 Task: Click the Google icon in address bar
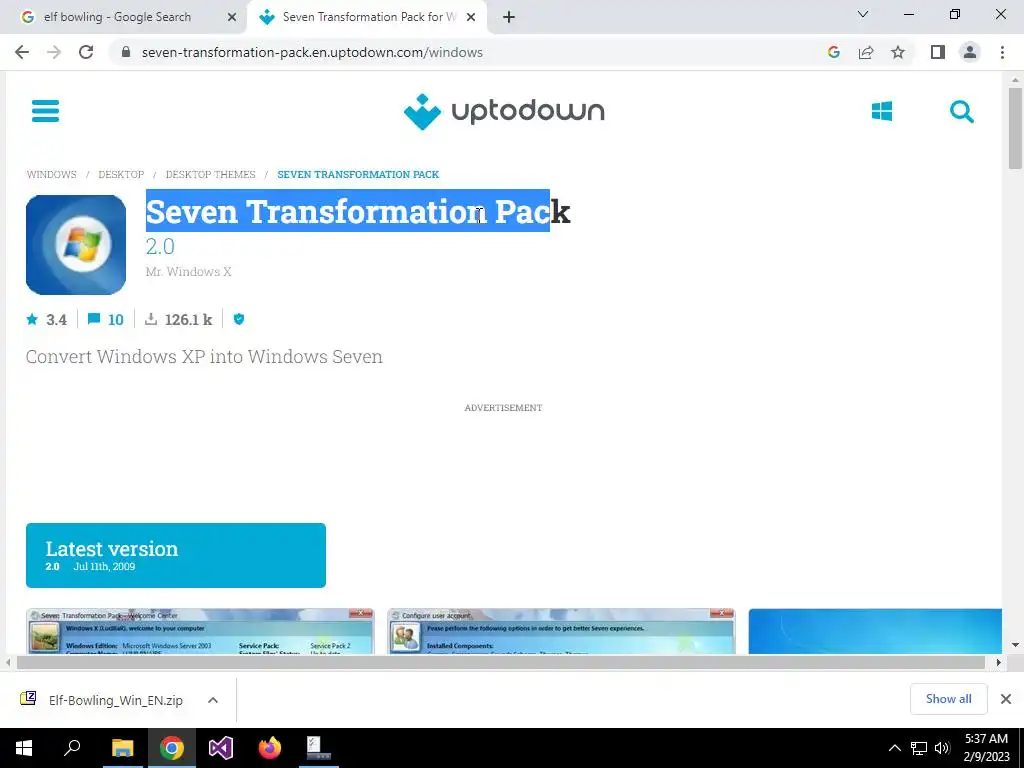pyautogui.click(x=833, y=52)
